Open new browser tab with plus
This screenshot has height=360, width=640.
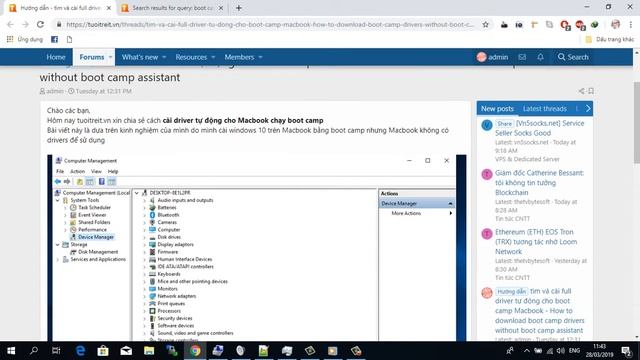click(239, 8)
